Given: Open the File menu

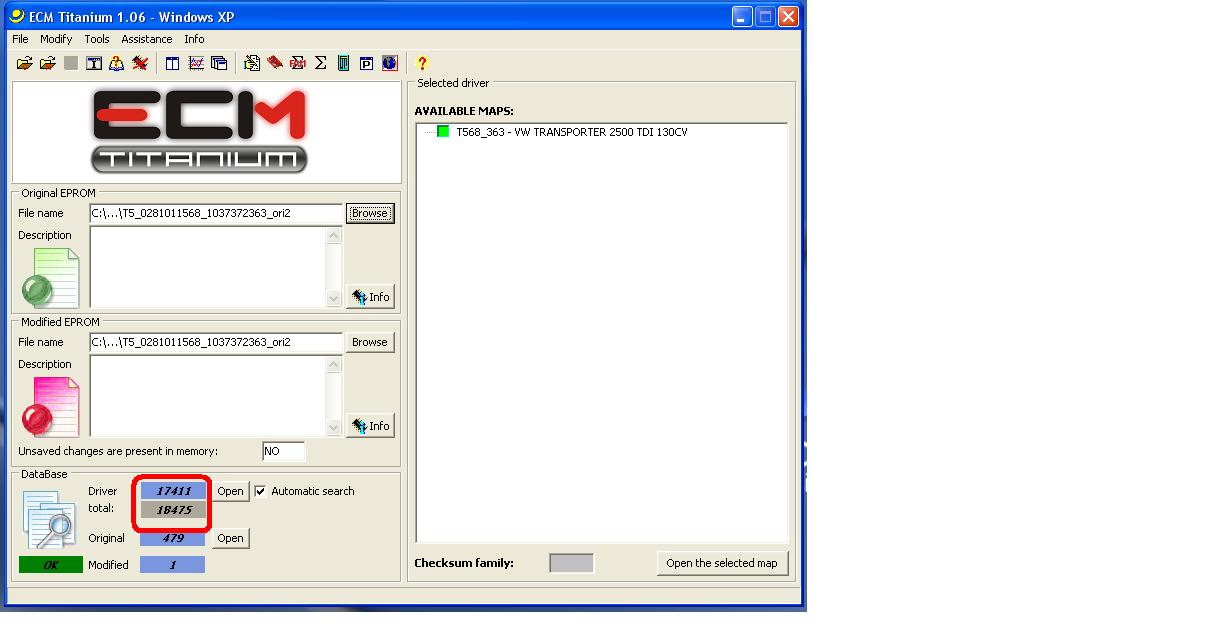Looking at the screenshot, I should tap(21, 39).
